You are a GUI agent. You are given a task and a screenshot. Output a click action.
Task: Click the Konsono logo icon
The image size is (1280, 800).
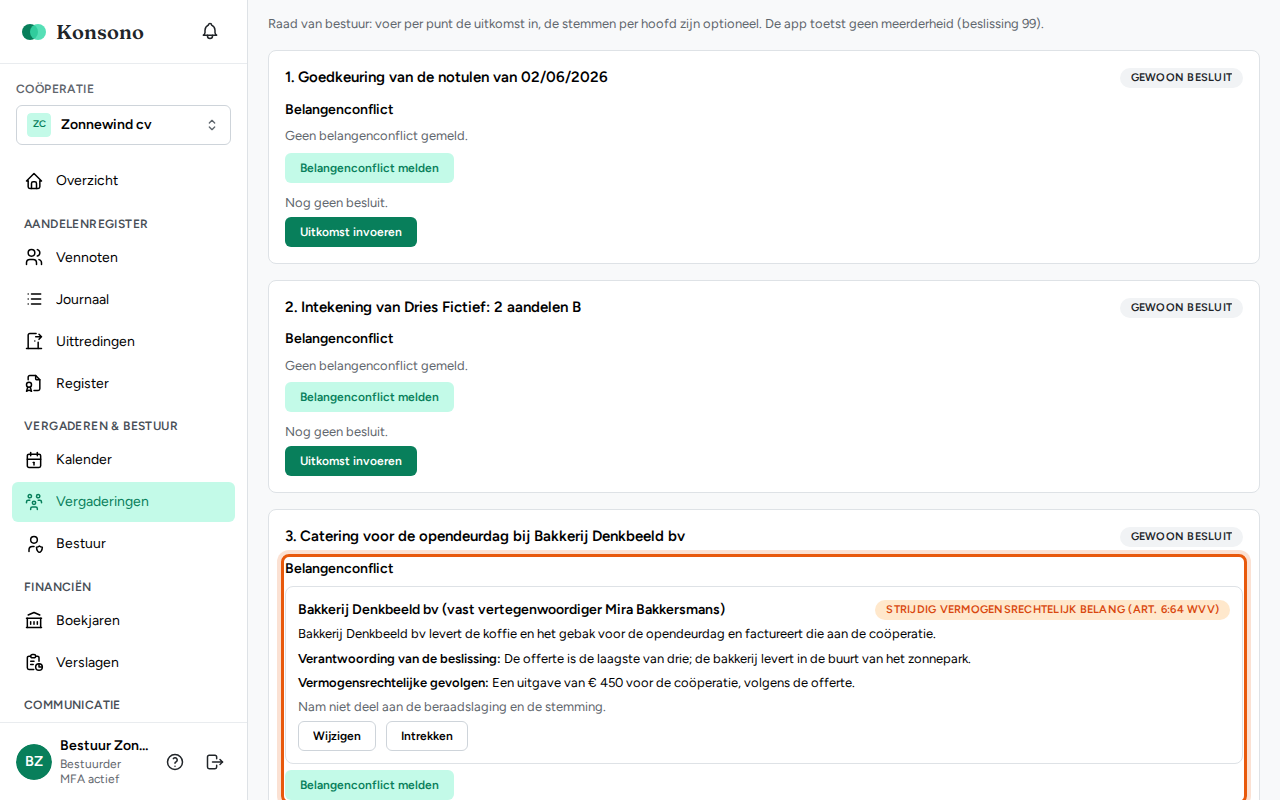tap(34, 32)
